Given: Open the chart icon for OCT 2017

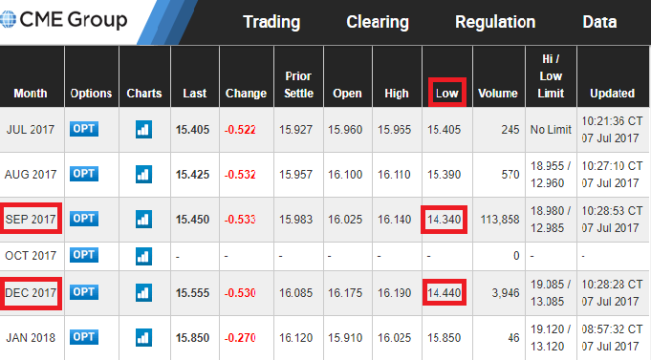Looking at the screenshot, I should point(144,256).
